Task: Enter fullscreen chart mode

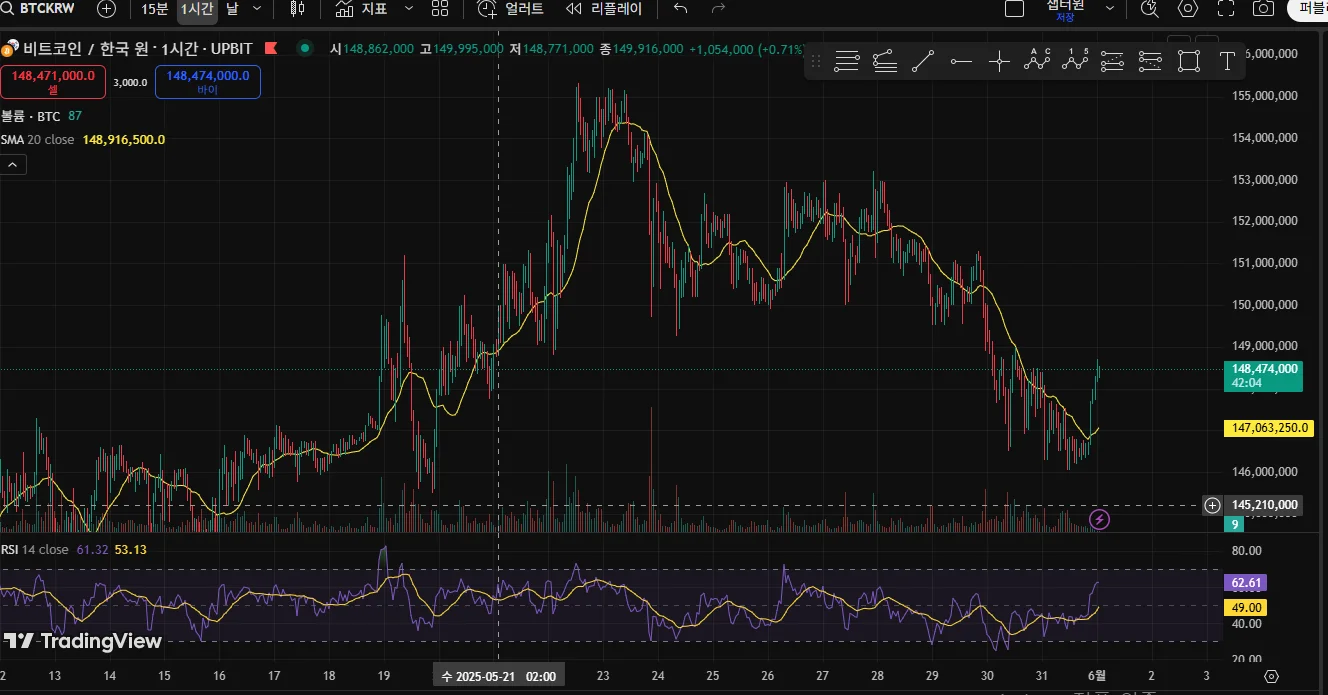Action: (x=1226, y=9)
